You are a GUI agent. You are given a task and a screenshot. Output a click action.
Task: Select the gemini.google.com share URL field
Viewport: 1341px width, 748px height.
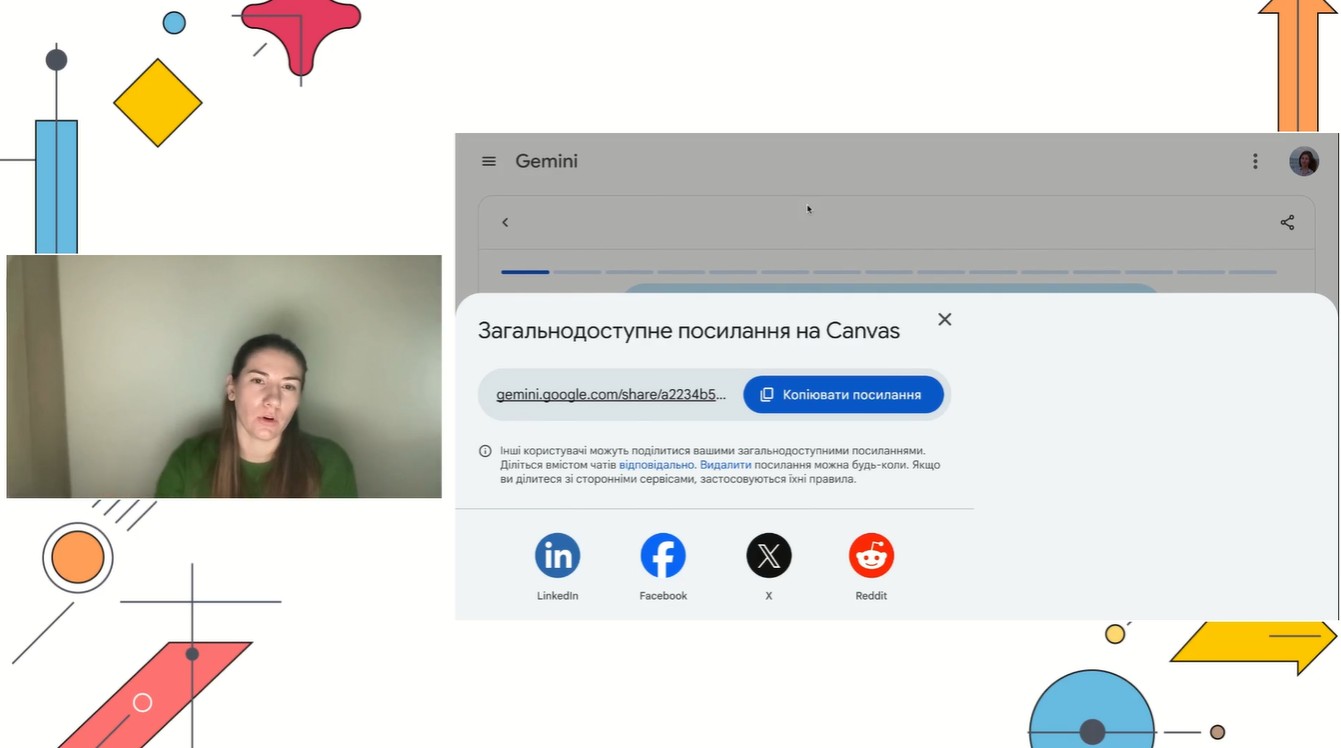pyautogui.click(x=610, y=395)
